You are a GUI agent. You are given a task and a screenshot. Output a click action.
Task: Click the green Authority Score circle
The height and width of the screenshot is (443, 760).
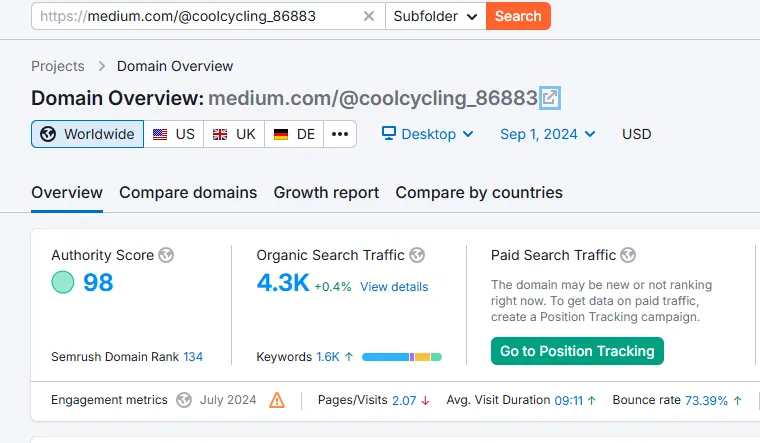[63, 282]
